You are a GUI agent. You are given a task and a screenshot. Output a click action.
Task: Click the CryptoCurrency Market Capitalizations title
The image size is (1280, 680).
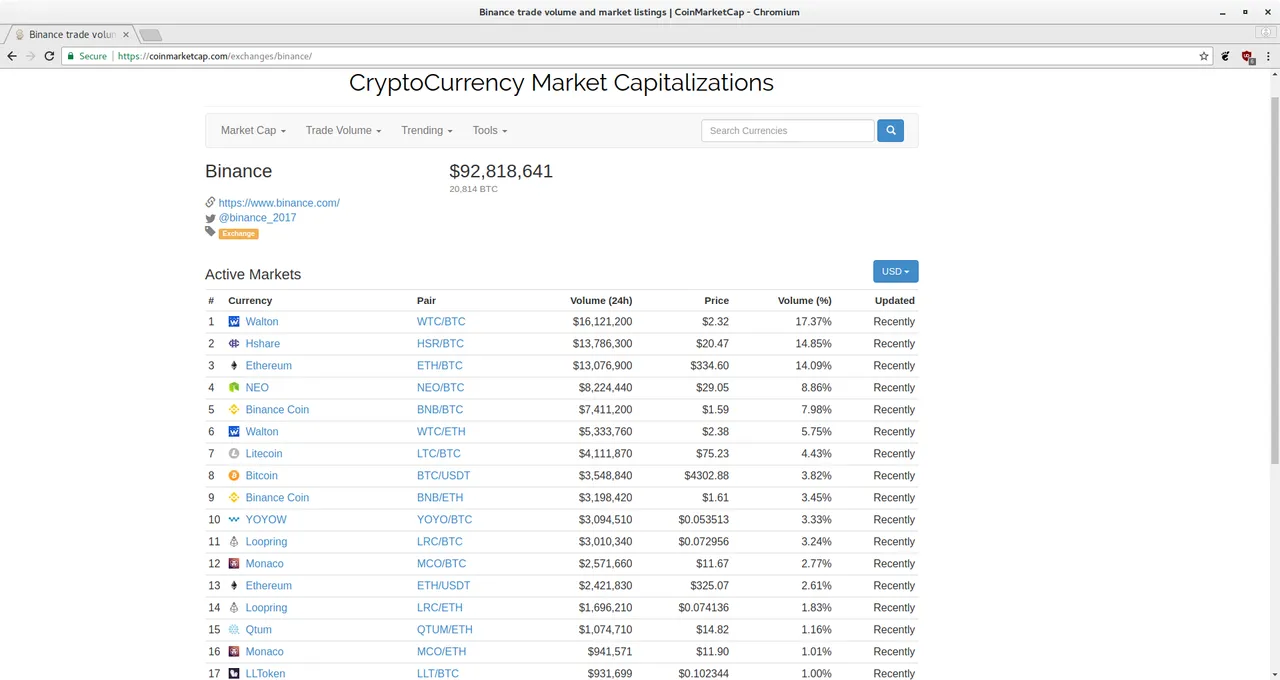(x=561, y=83)
